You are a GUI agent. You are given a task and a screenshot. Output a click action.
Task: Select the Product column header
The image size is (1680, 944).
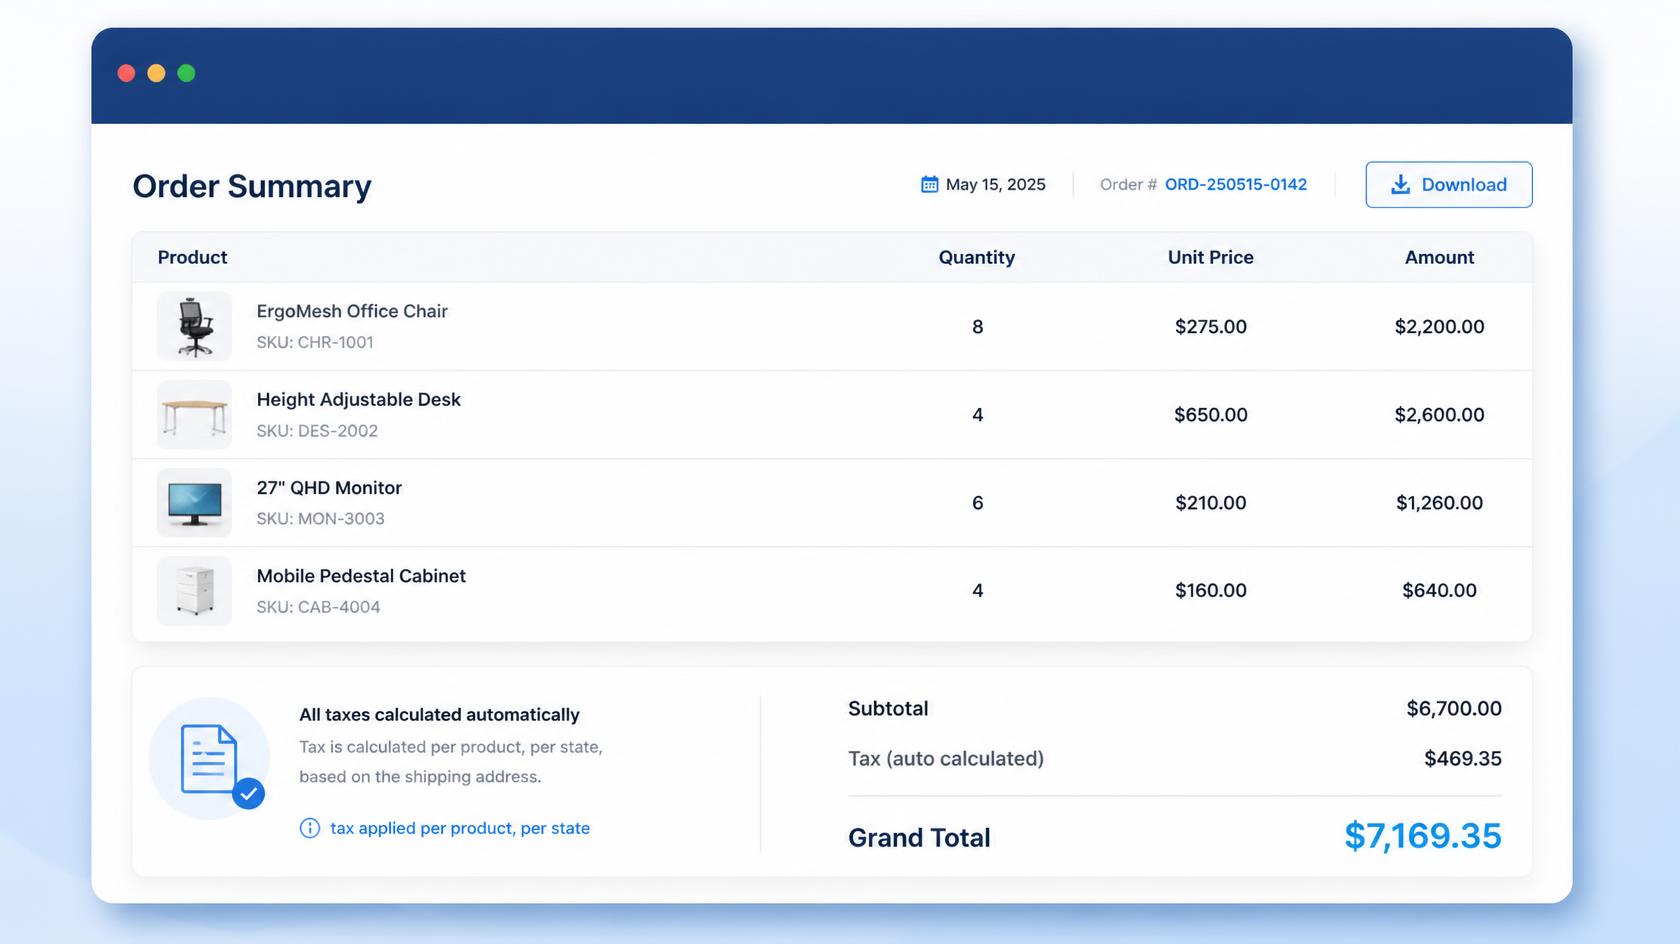(x=192, y=257)
